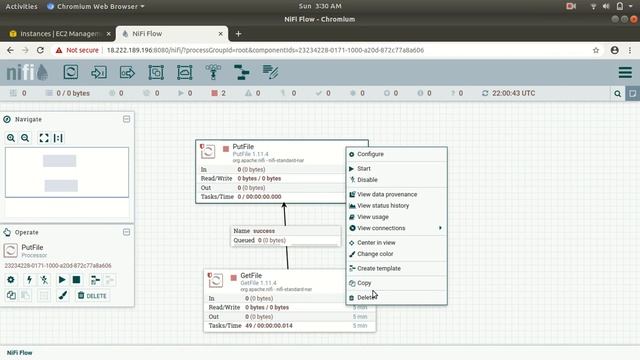Image resolution: width=640 pixels, height=360 pixels.
Task: Start the processor with the play icon
Action: pyautogui.click(x=62, y=280)
